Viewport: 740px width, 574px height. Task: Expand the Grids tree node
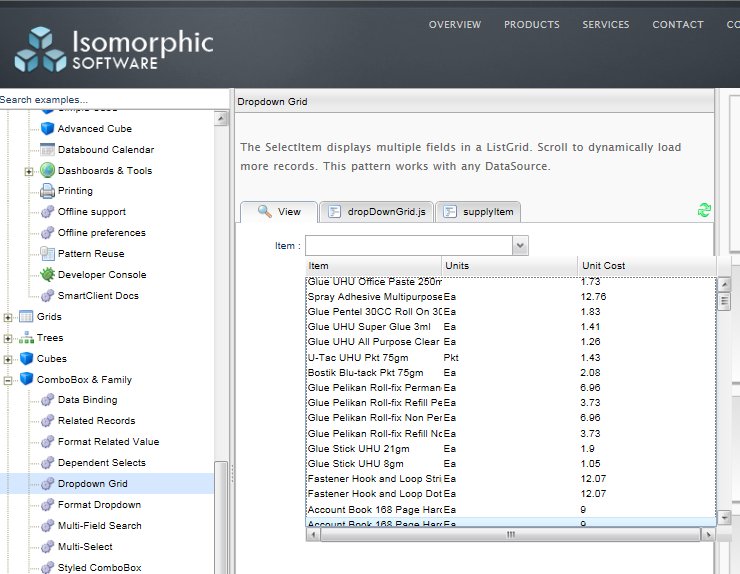click(x=9, y=317)
